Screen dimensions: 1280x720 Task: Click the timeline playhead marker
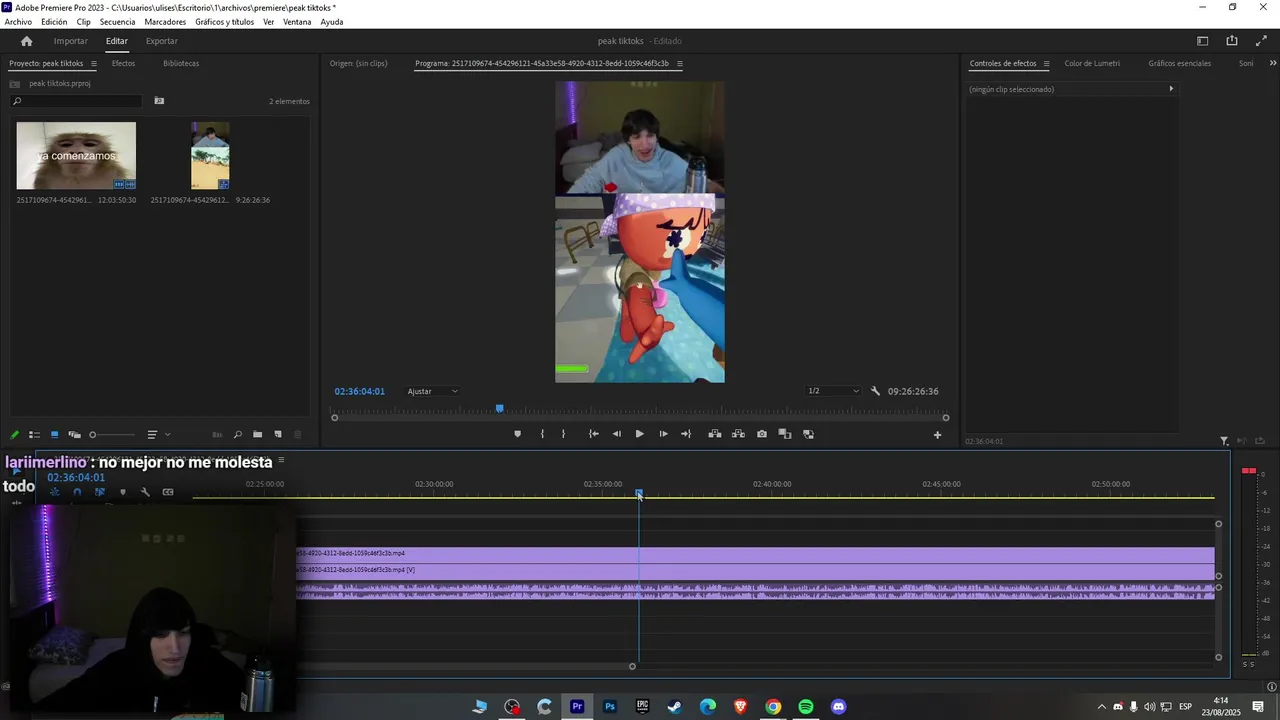pyautogui.click(x=639, y=494)
